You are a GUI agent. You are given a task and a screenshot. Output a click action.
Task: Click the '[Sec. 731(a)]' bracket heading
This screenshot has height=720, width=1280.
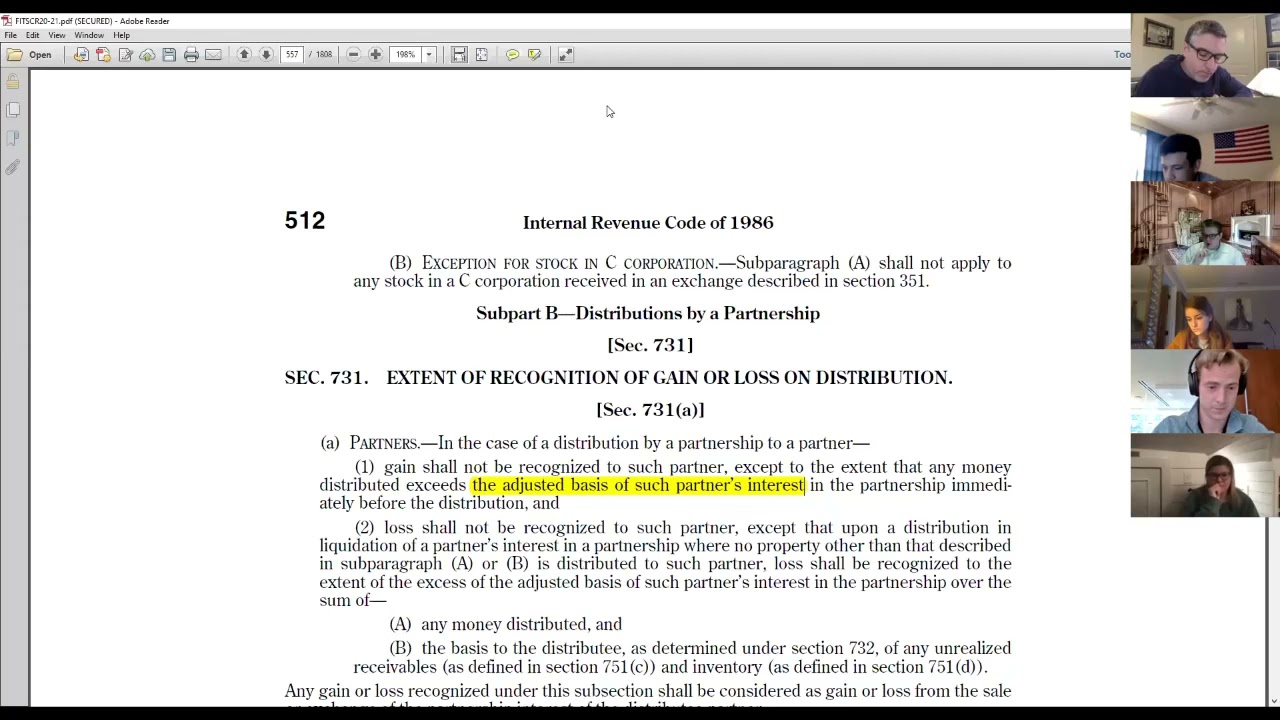(650, 410)
